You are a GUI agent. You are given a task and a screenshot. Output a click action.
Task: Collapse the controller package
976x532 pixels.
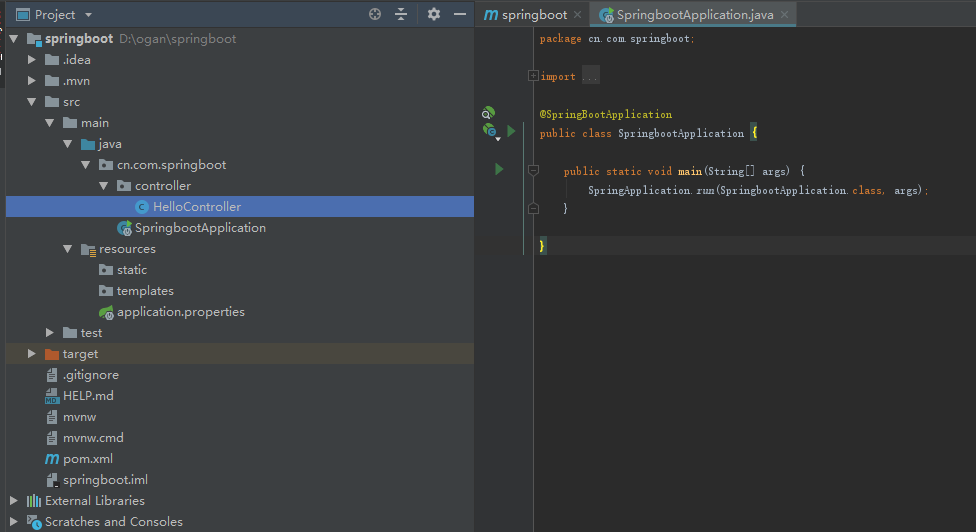(x=103, y=185)
